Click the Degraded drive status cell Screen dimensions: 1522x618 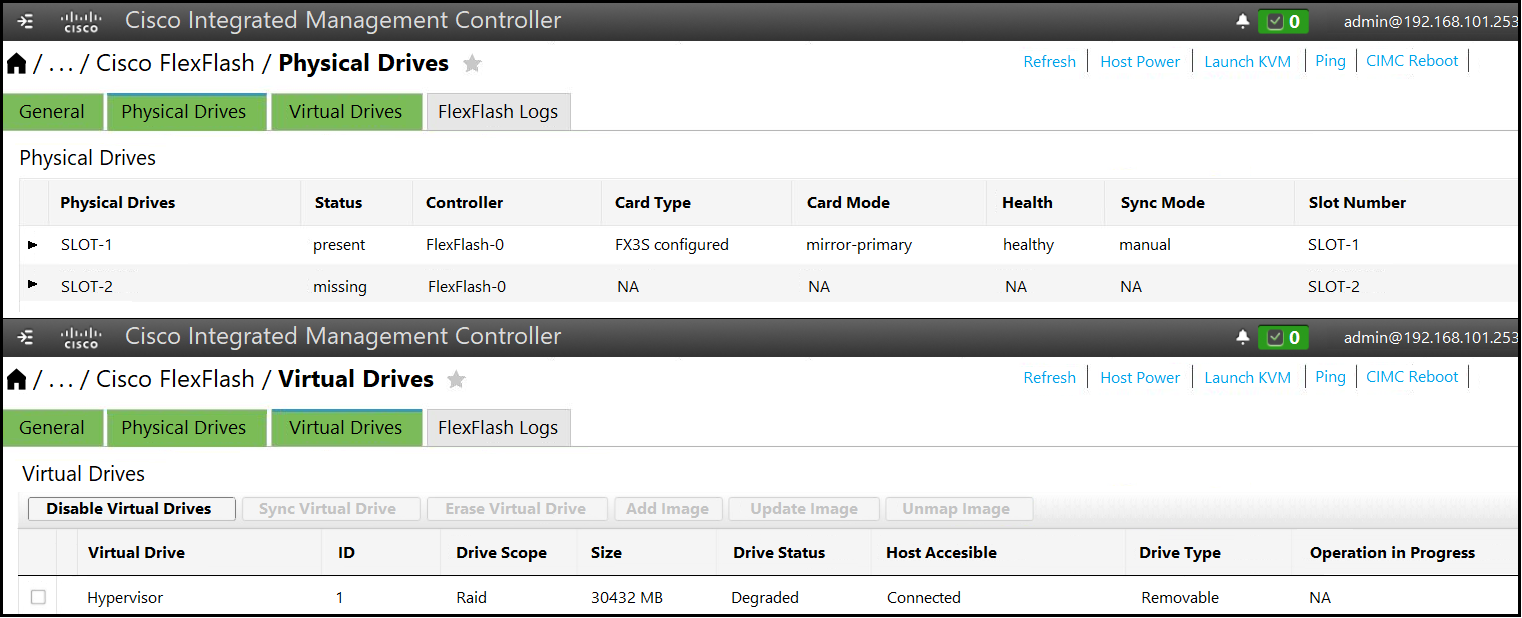click(x=765, y=598)
